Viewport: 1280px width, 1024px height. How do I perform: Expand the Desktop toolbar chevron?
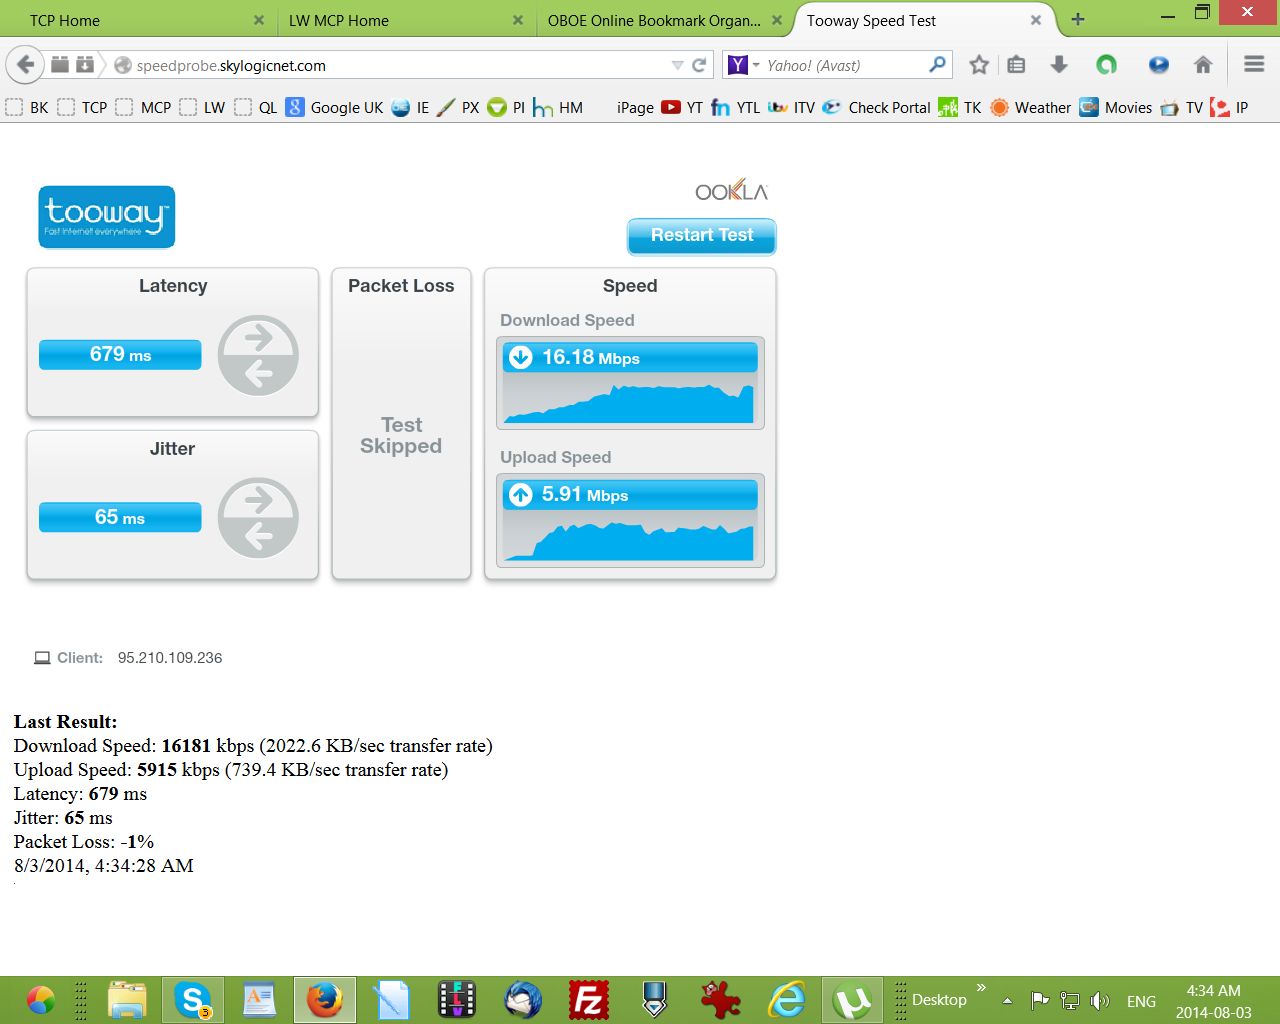981,988
